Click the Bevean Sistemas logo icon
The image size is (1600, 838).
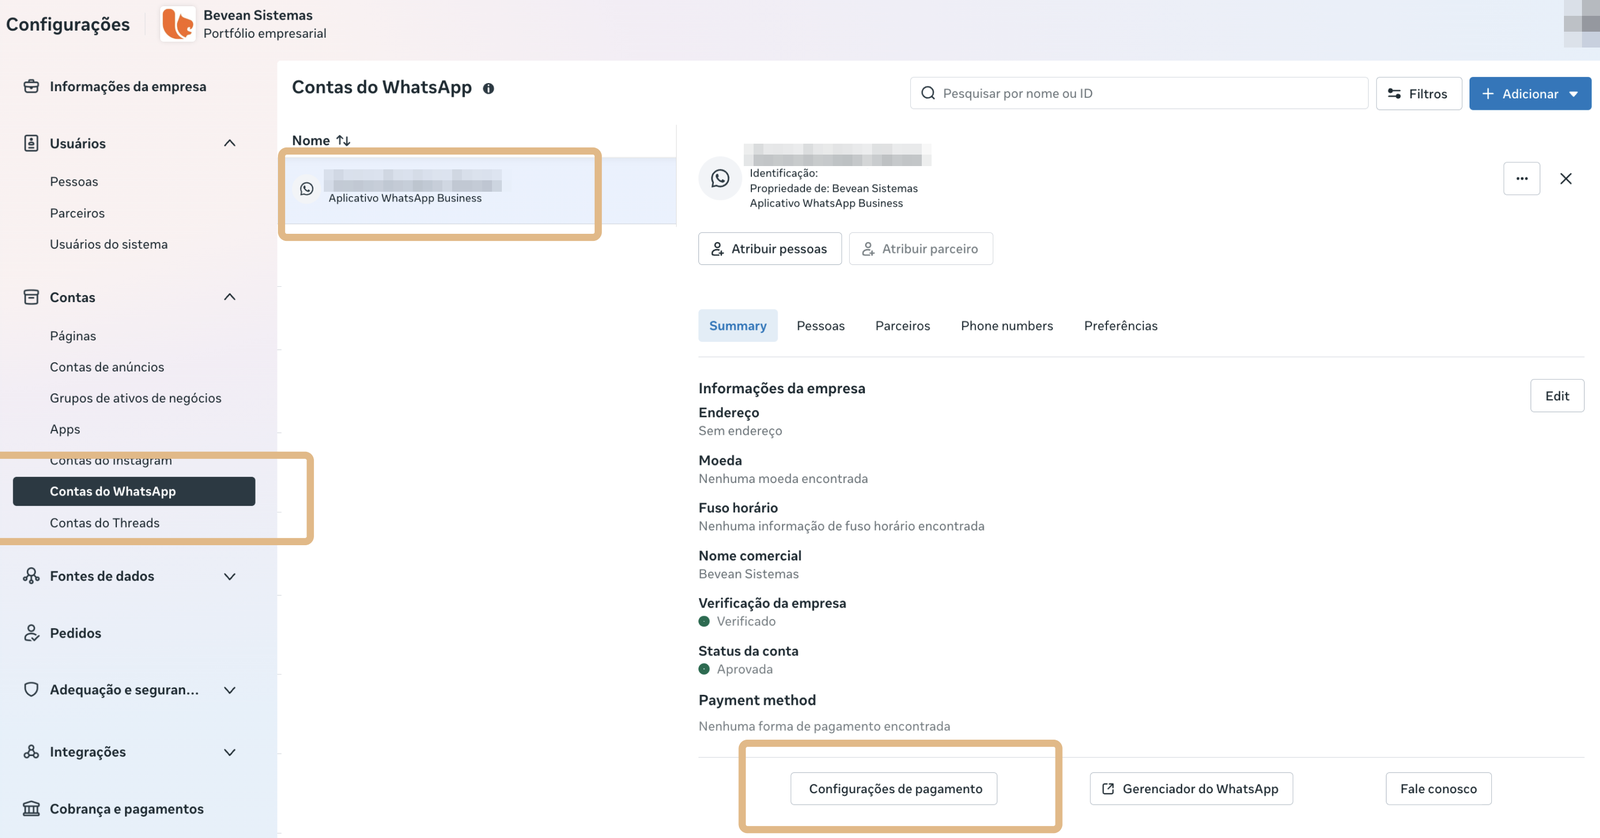point(178,24)
